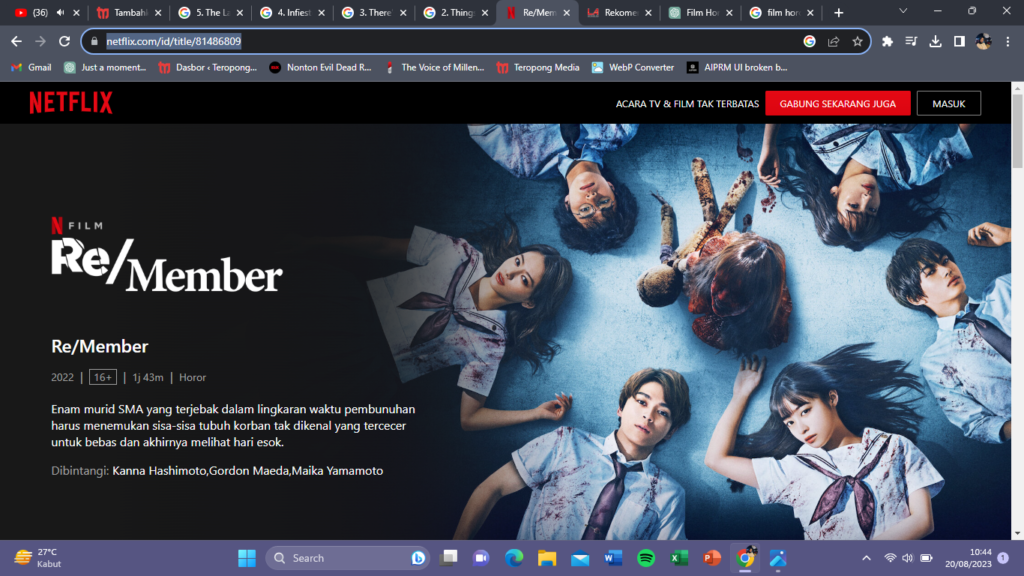This screenshot has width=1024, height=576.
Task: Click the browser forward arrow
Action: pos(40,41)
